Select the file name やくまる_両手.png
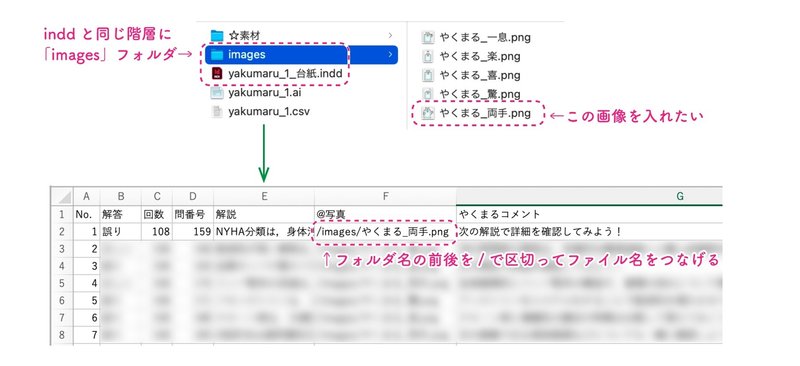The width and height of the screenshot is (800, 366). point(485,113)
